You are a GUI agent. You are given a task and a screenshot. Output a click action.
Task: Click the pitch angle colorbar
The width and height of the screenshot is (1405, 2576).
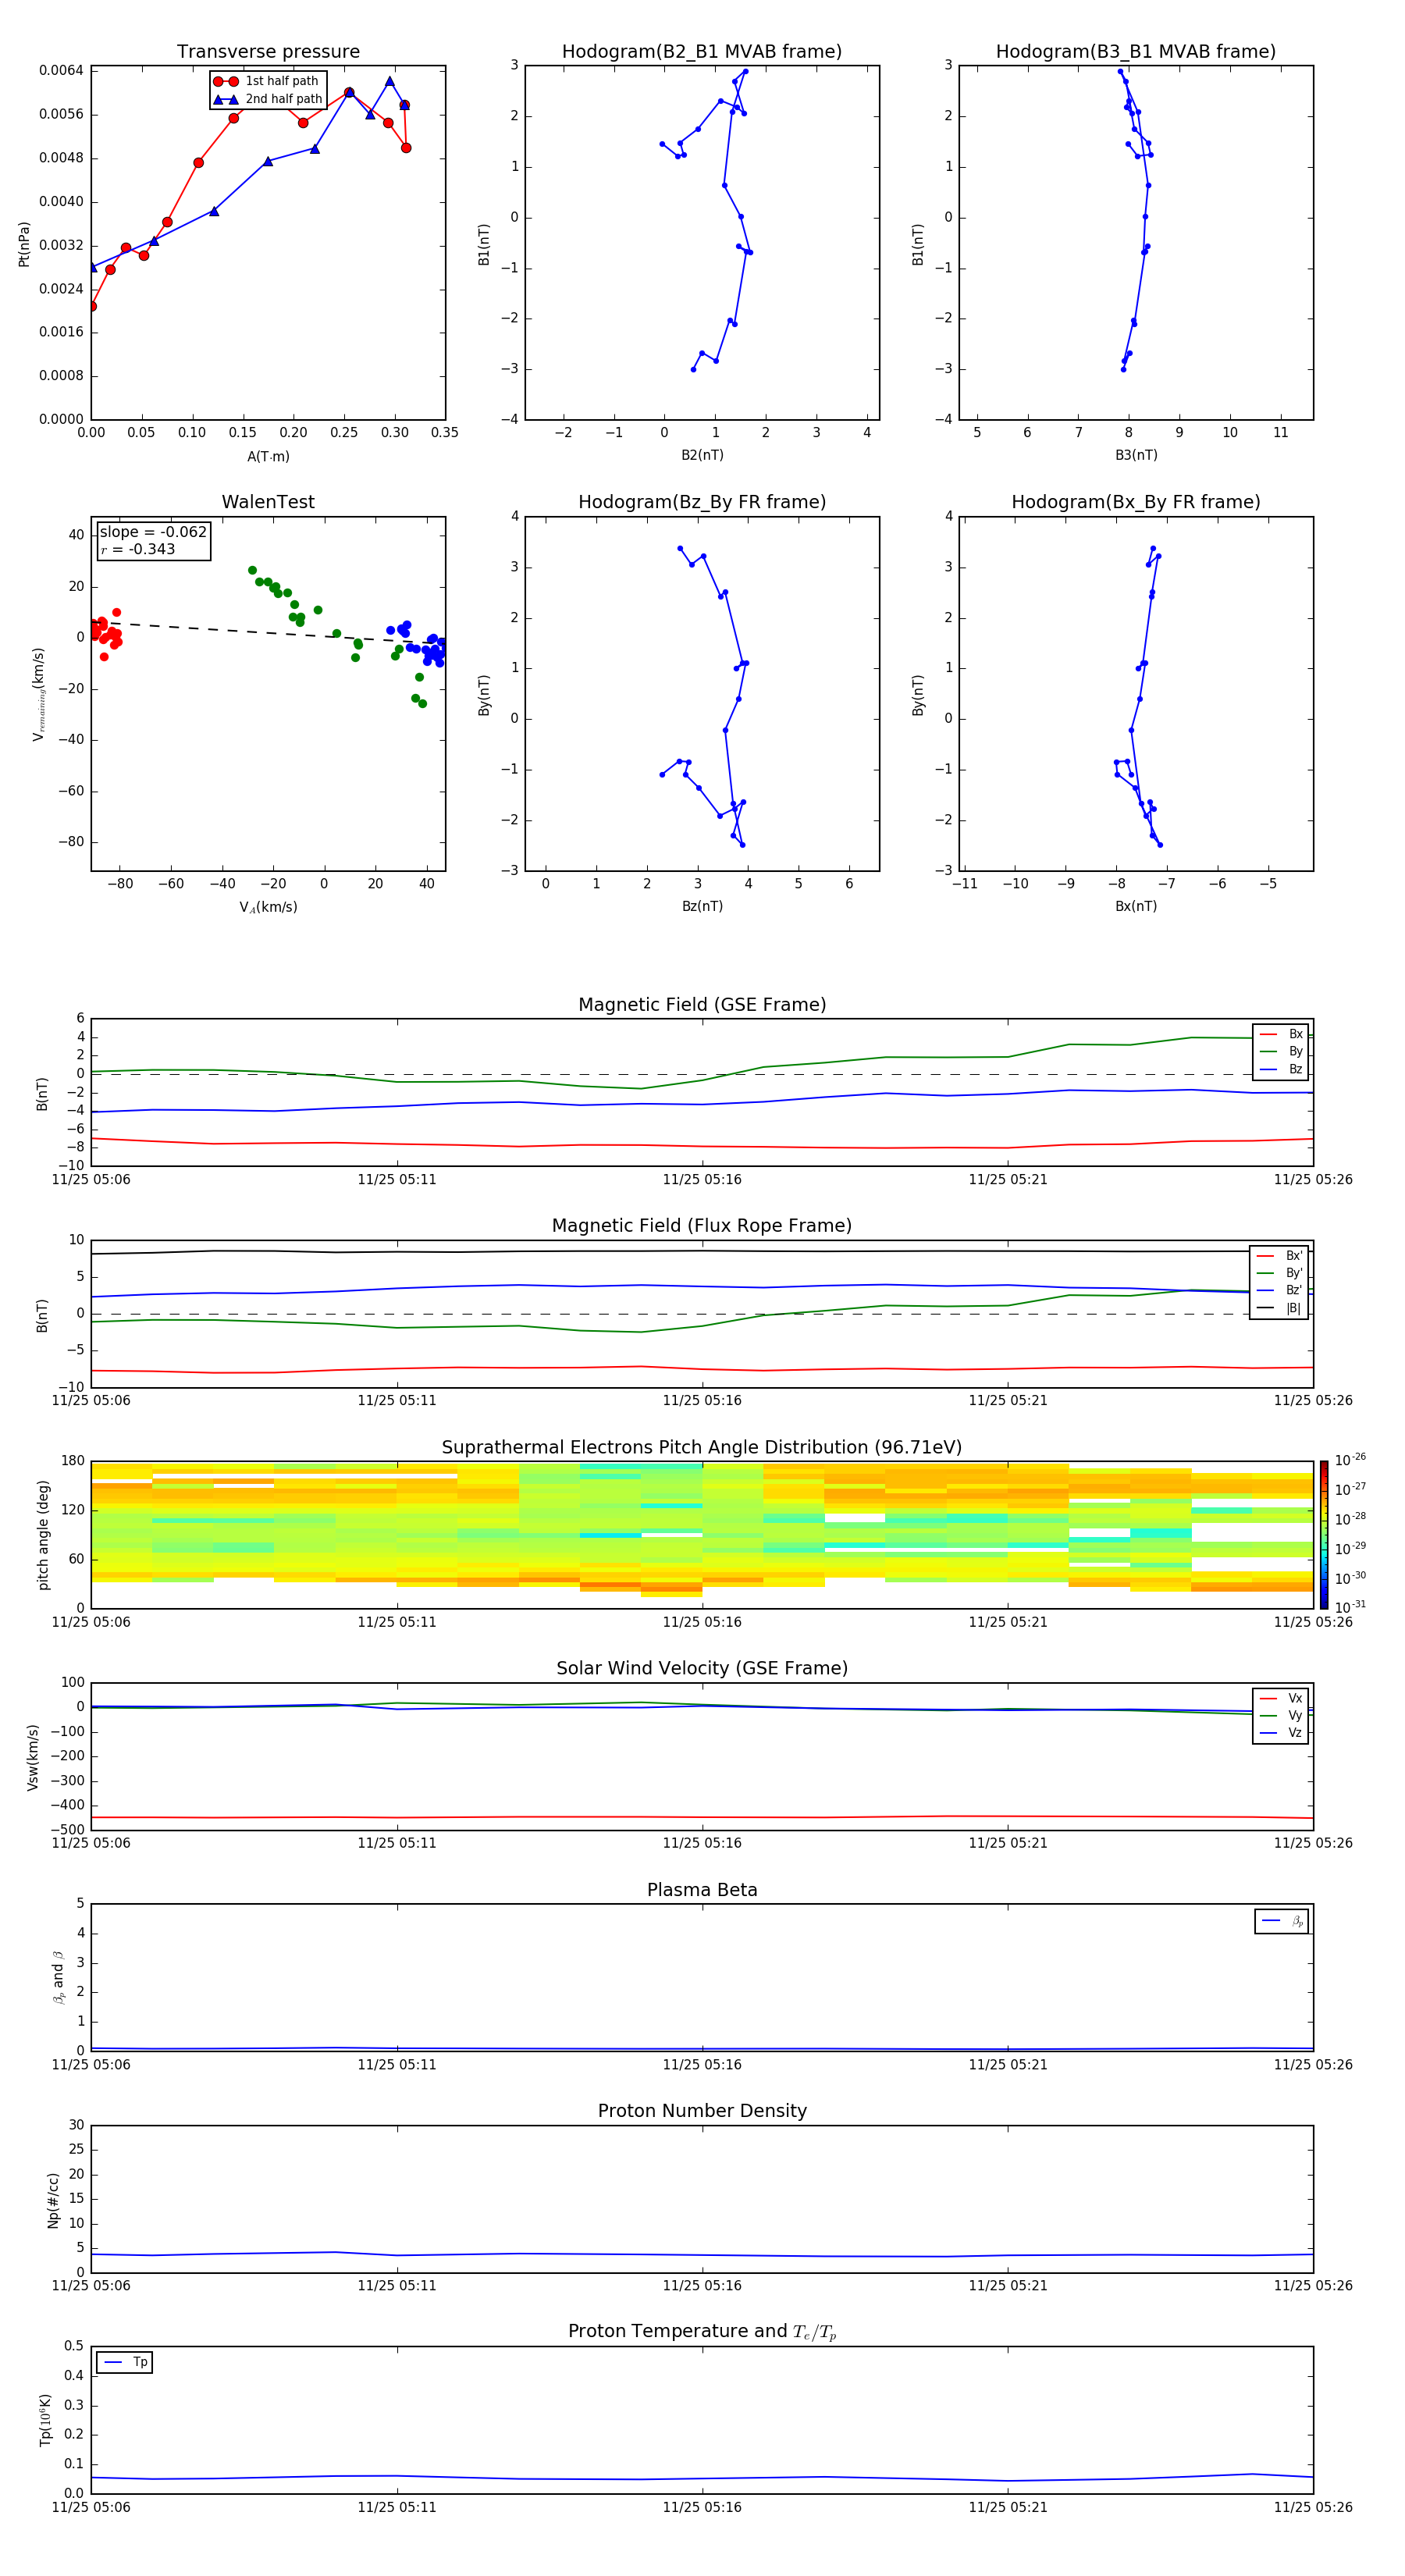tap(1324, 1534)
